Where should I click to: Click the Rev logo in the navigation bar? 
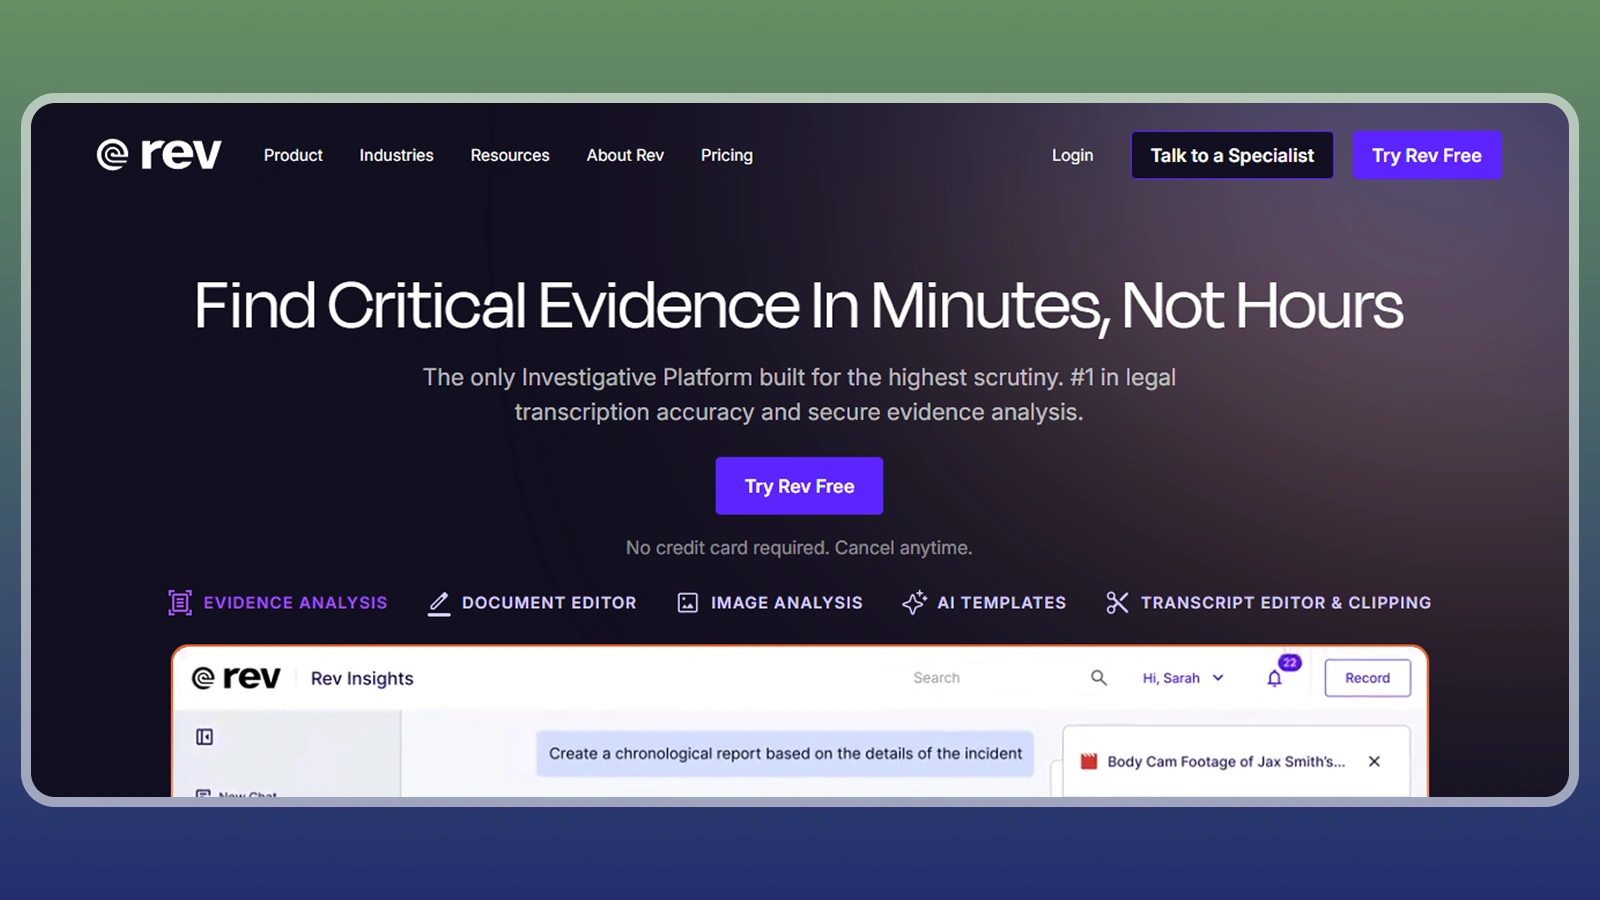click(x=159, y=154)
